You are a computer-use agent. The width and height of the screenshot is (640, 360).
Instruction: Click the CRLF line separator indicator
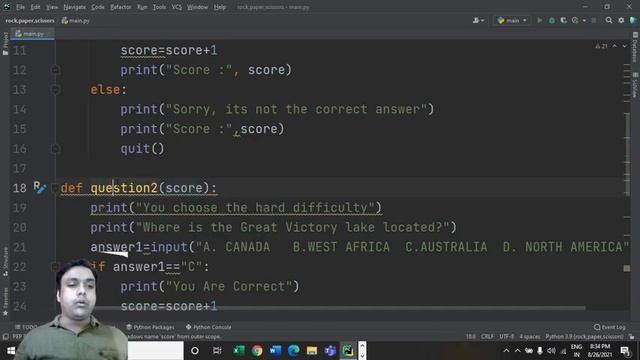[x=487, y=337]
